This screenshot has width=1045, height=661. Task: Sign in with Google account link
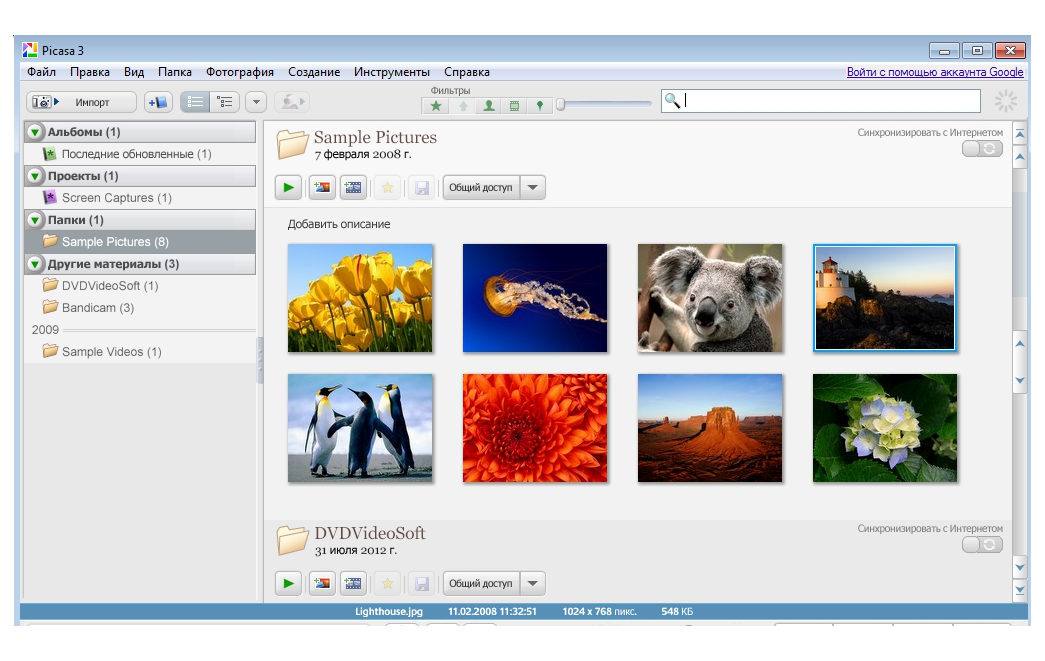[x=935, y=72]
